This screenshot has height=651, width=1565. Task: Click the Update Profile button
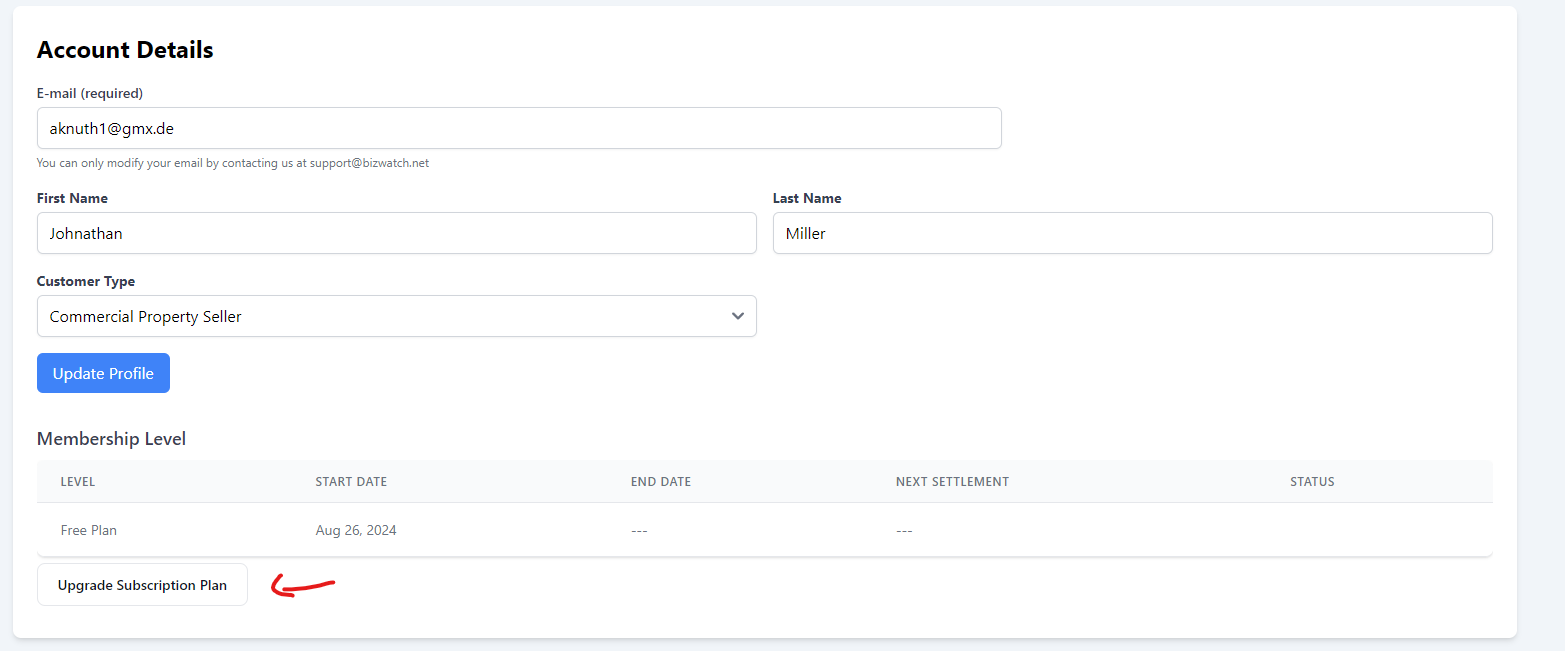103,373
